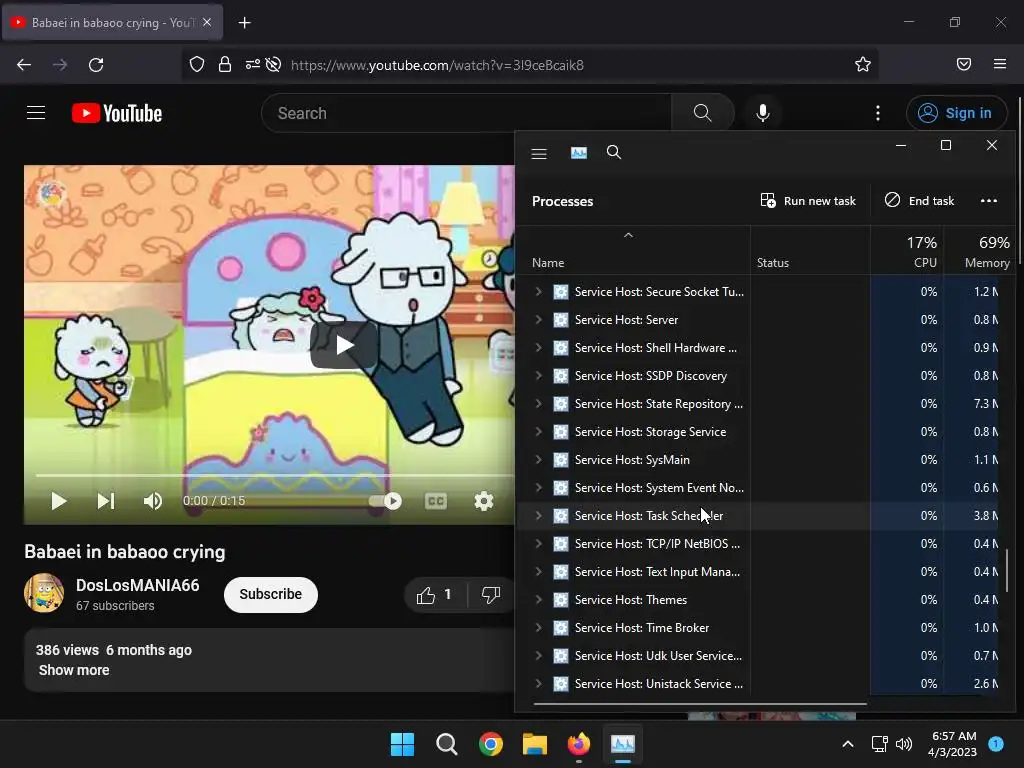Image resolution: width=1024 pixels, height=768 pixels.
Task: Reload the browser page
Action: pos(96,65)
